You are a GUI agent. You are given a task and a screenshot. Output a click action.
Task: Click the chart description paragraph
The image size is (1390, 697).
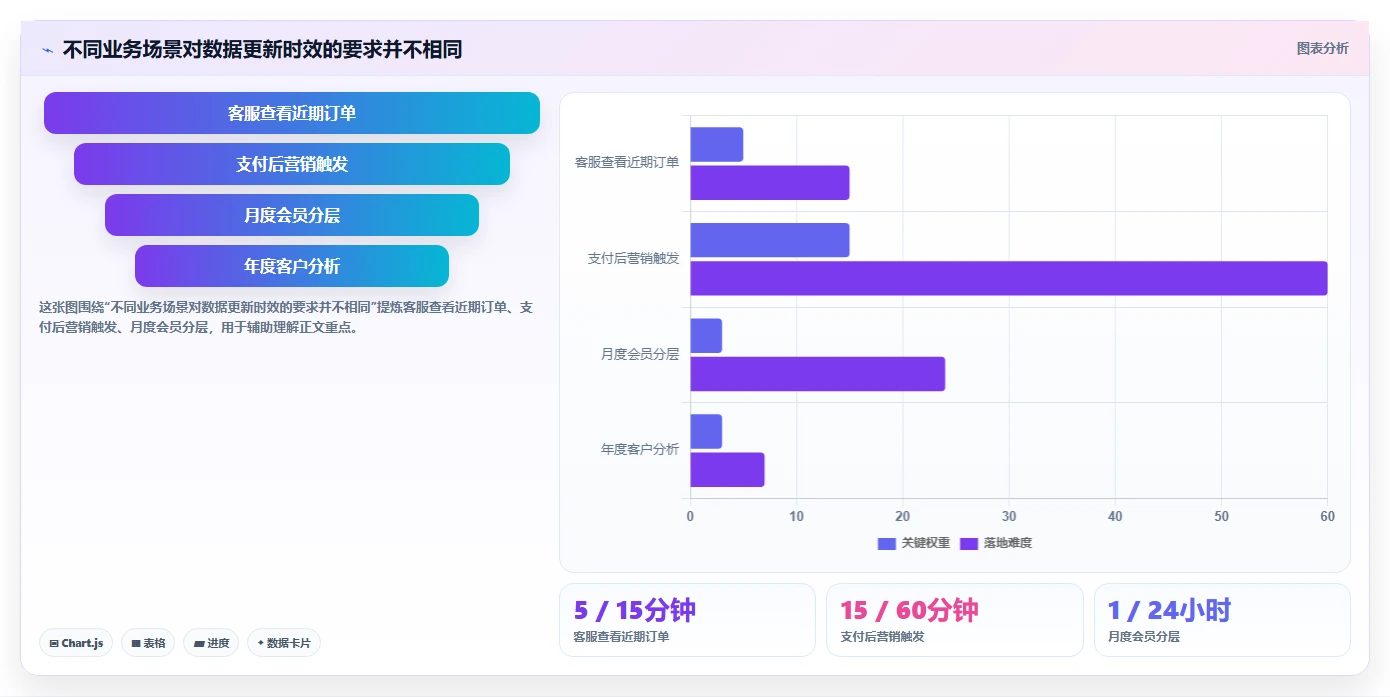tap(286, 317)
